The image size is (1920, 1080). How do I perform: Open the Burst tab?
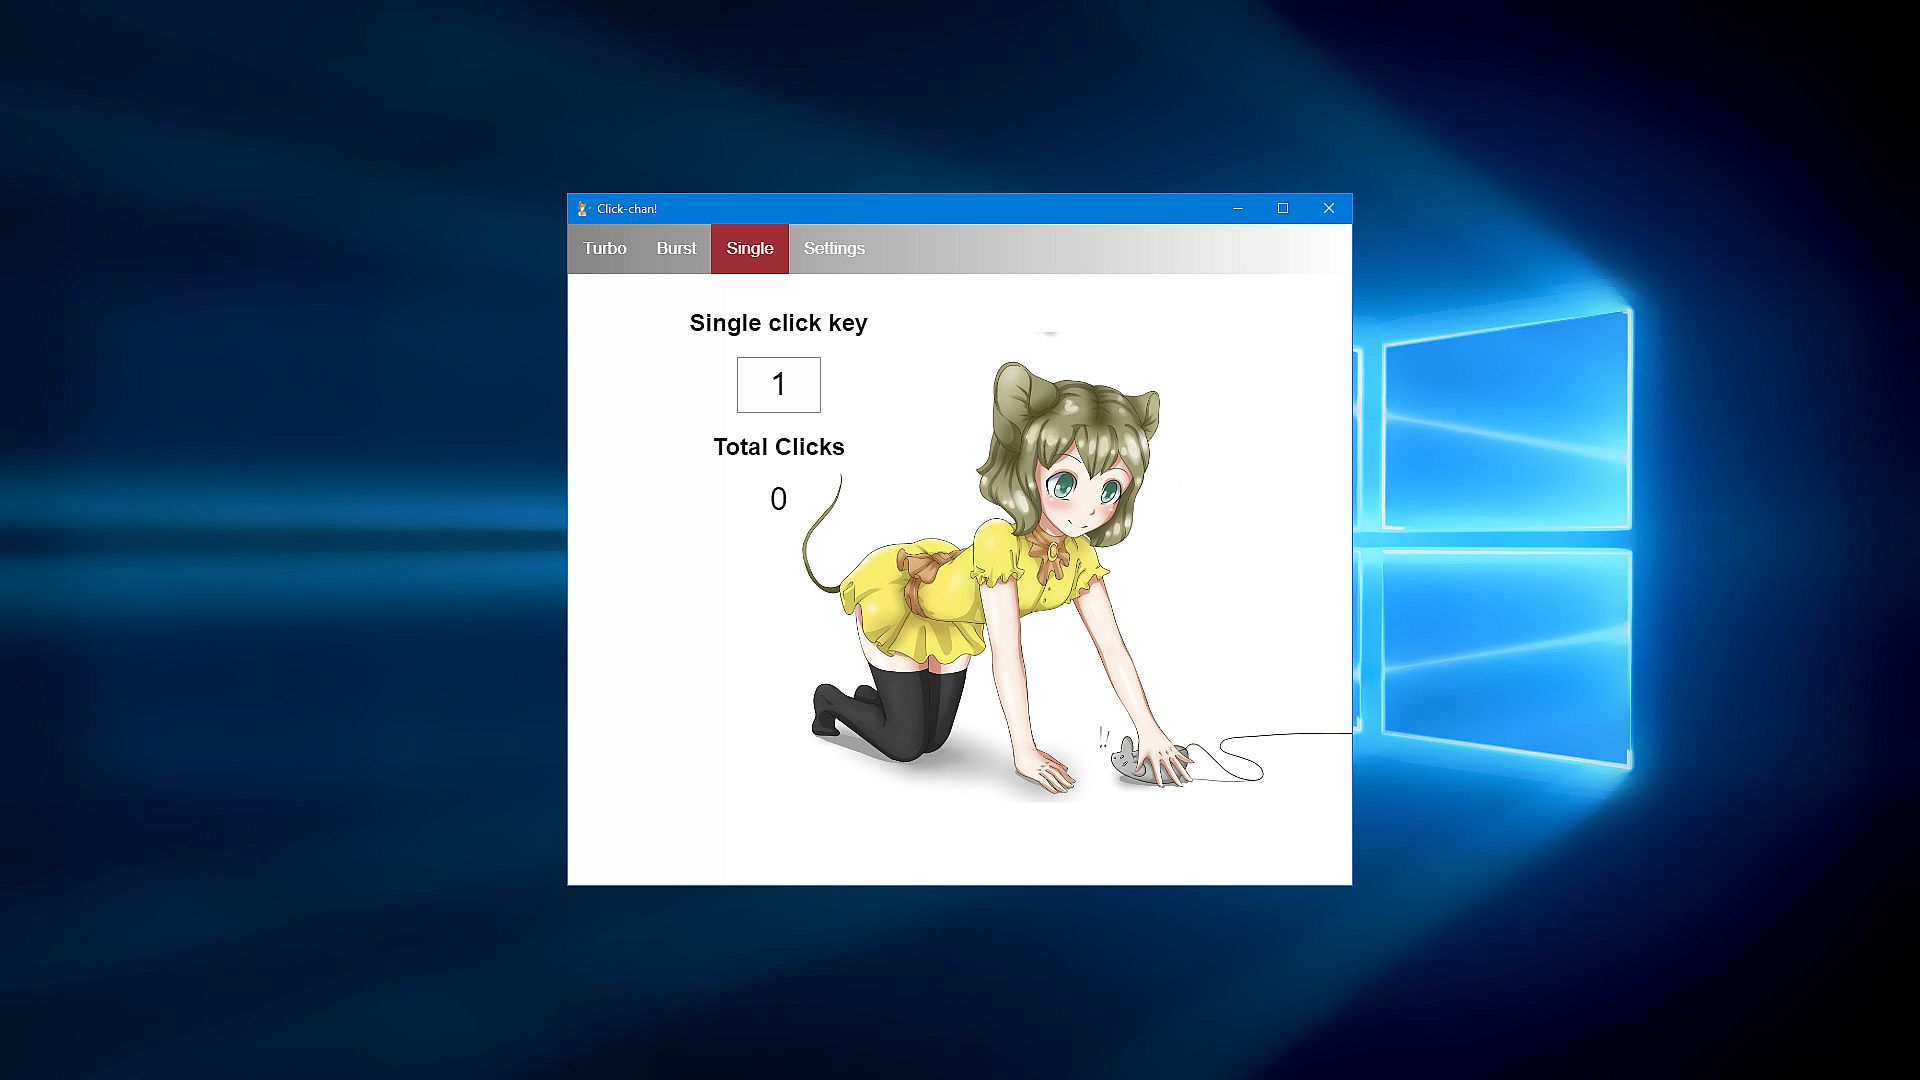(676, 249)
